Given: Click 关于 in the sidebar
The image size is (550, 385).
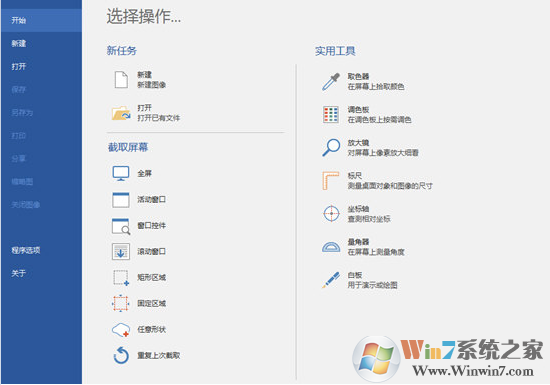Looking at the screenshot, I should click(x=19, y=273).
